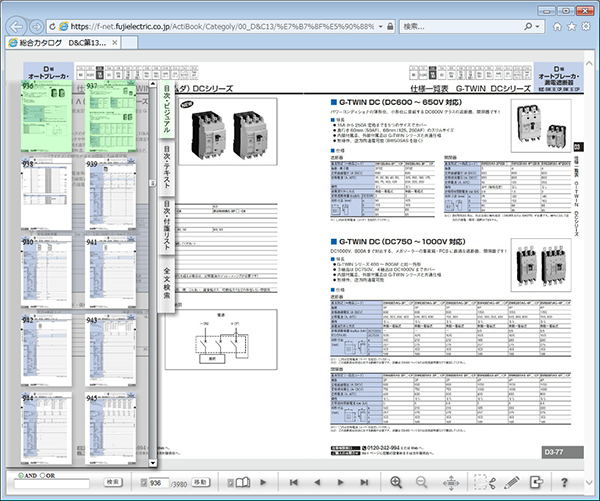600x501 pixels.
Task: Go to the previous page arrow
Action: (317, 482)
